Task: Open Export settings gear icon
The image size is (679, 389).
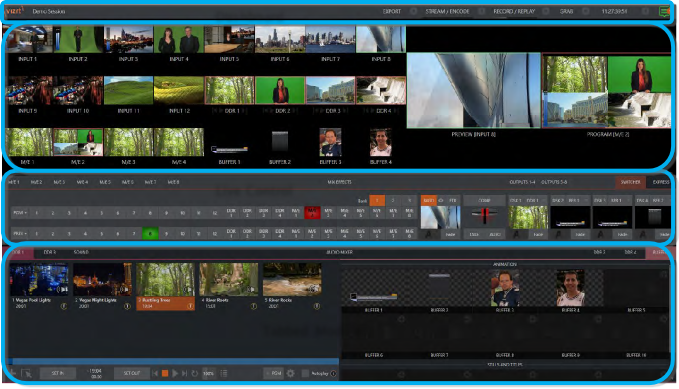Action: click(414, 11)
